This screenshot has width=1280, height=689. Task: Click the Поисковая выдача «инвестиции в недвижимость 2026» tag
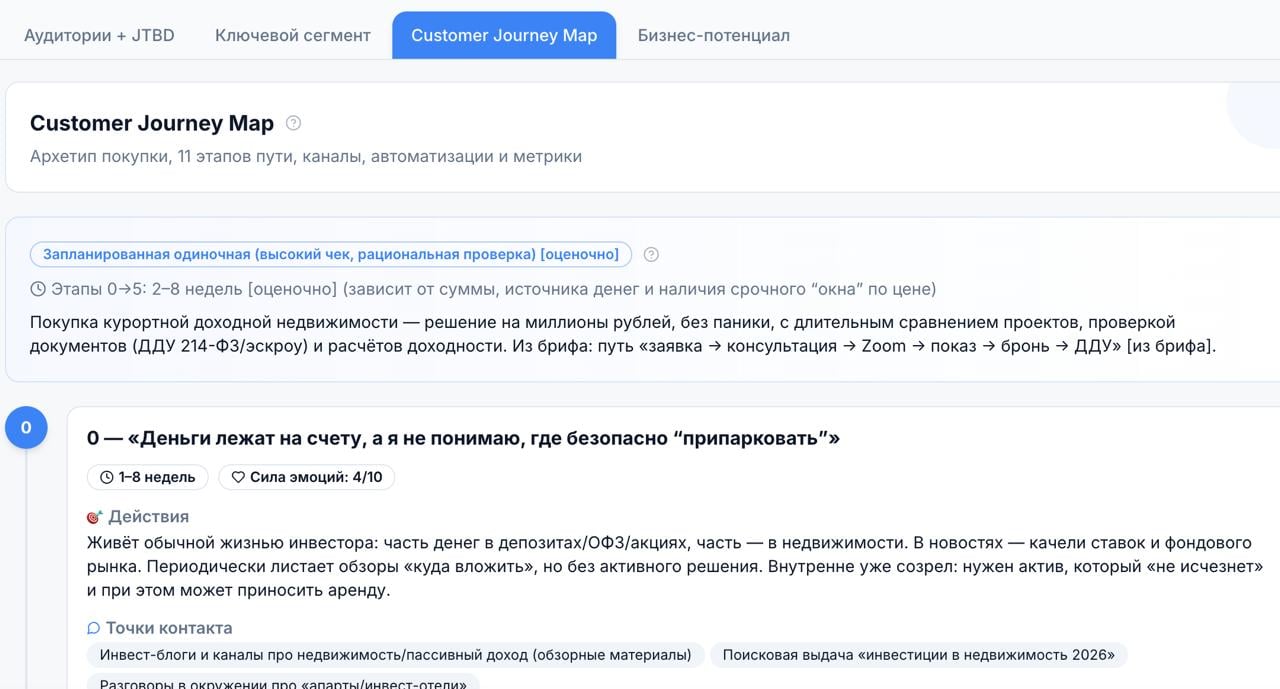tap(919, 655)
